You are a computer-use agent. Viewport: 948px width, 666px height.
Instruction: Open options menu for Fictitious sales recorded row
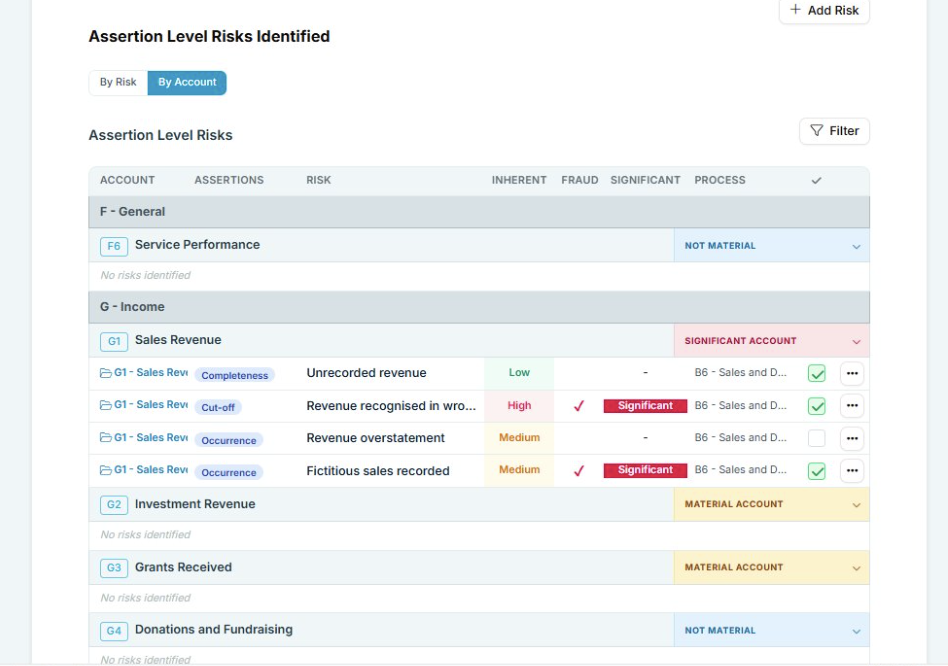tap(852, 471)
